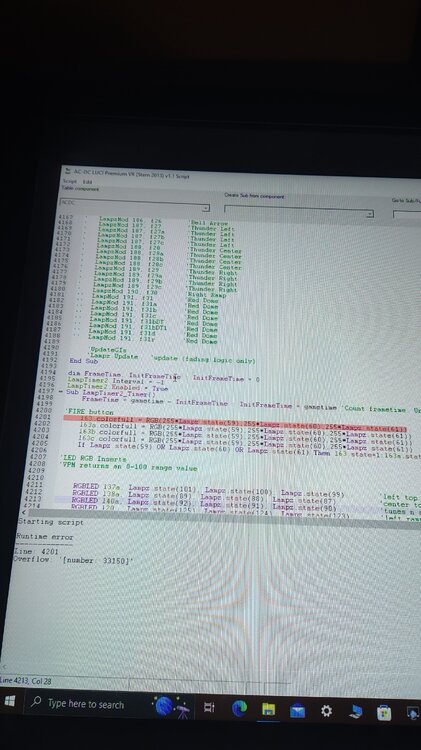The height and width of the screenshot is (750, 421).
Task: Collapse the LampTimer2_Timer Sub fold marker
Action: click(61, 393)
